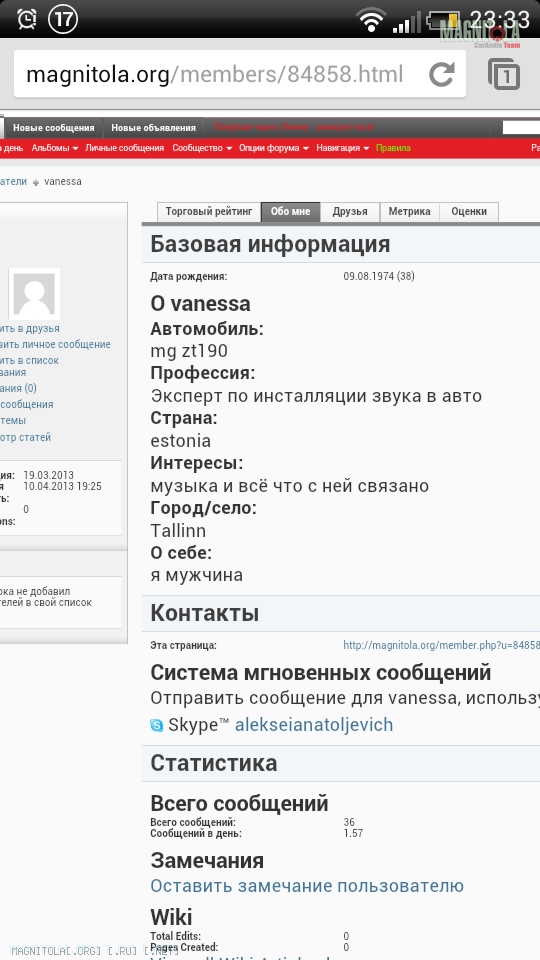Click Оставить замечание пользователю link
This screenshot has height=960, width=540.
(x=307, y=886)
